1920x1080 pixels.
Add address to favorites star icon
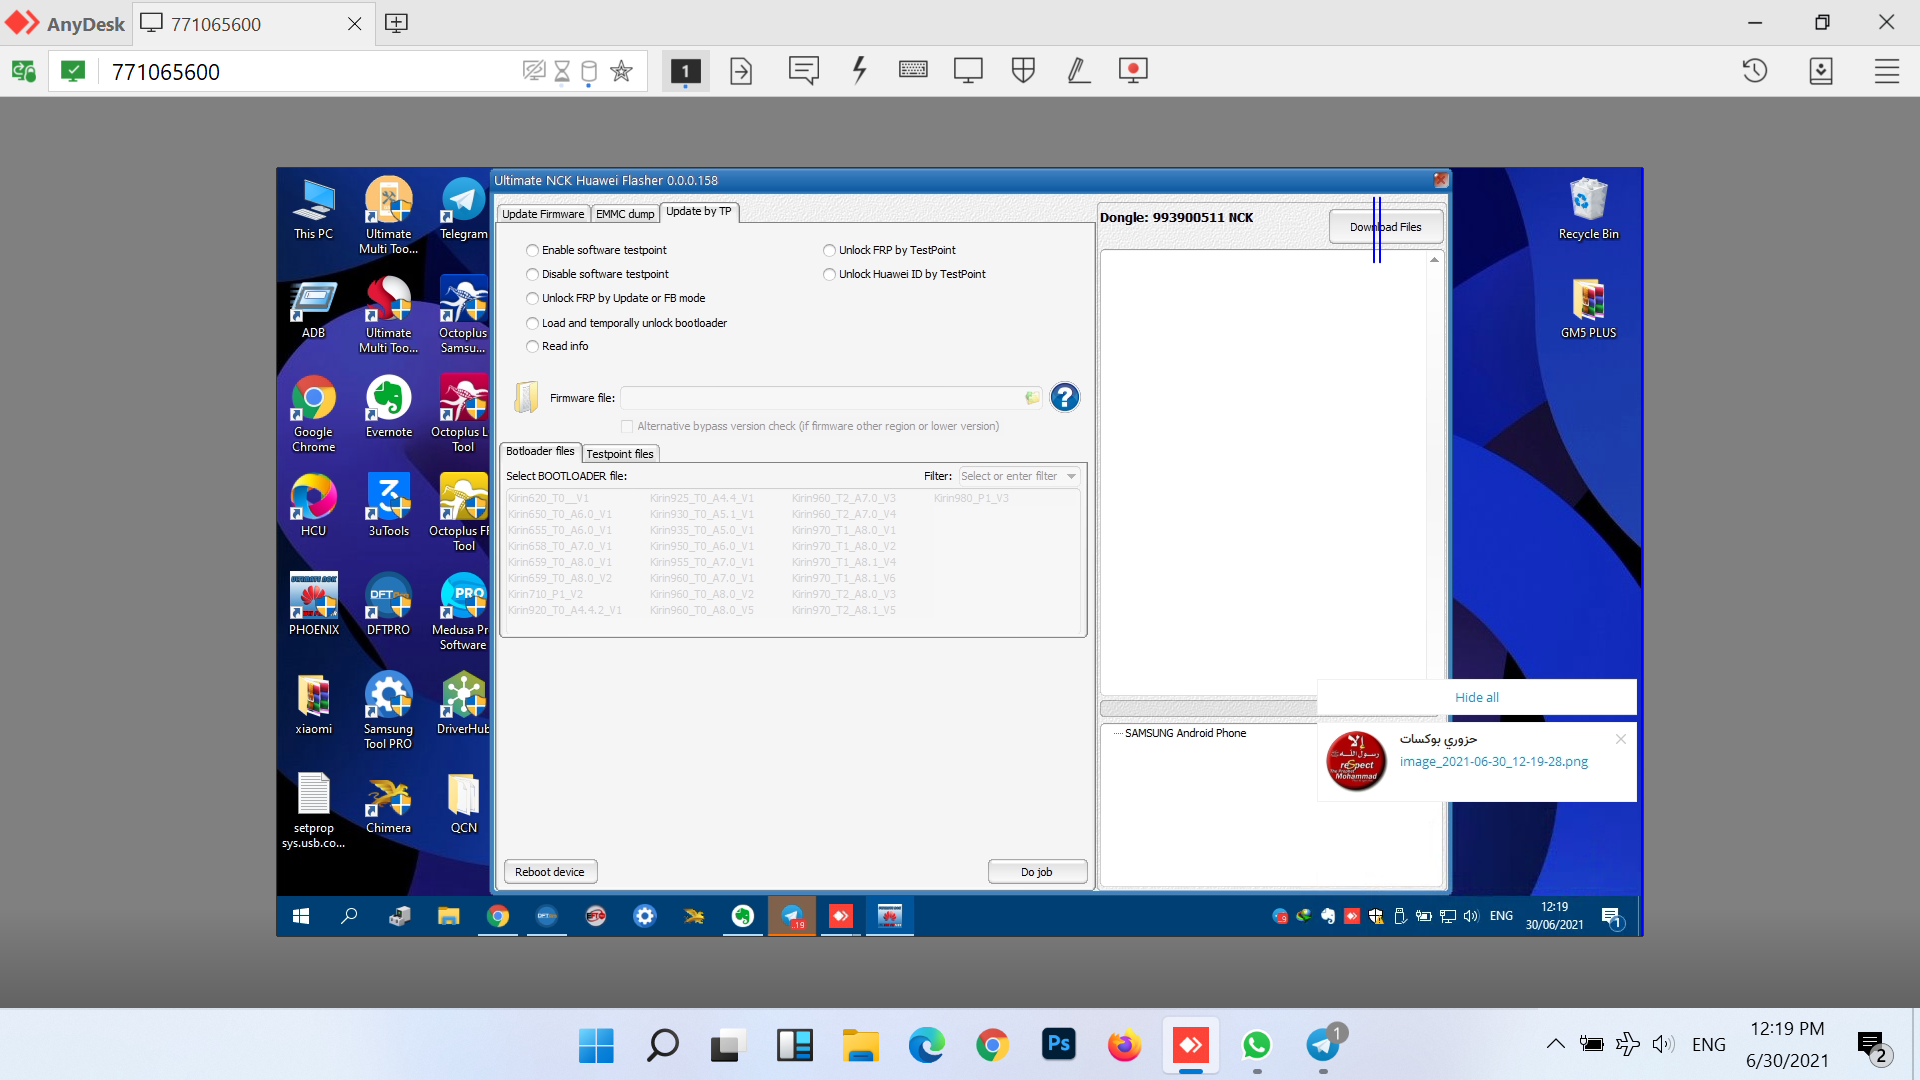coord(621,71)
